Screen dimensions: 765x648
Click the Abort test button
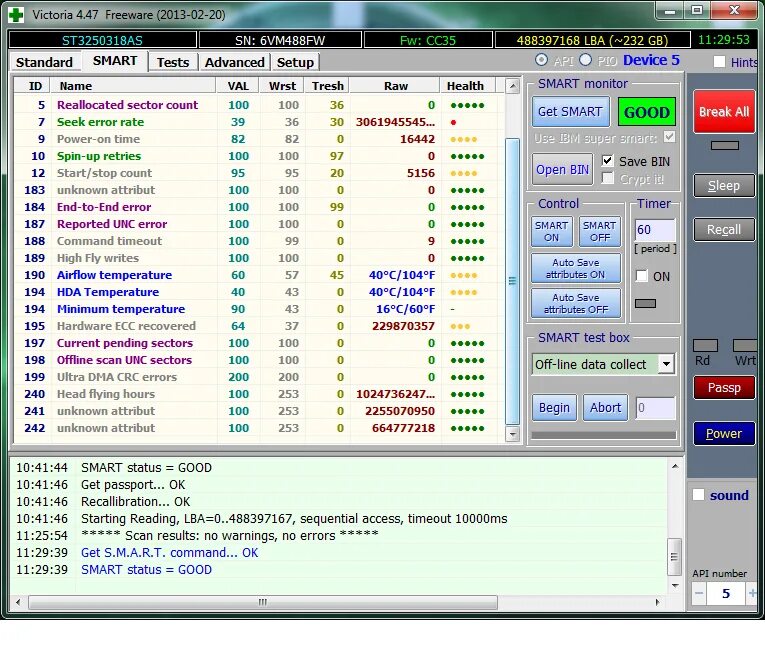coord(605,407)
